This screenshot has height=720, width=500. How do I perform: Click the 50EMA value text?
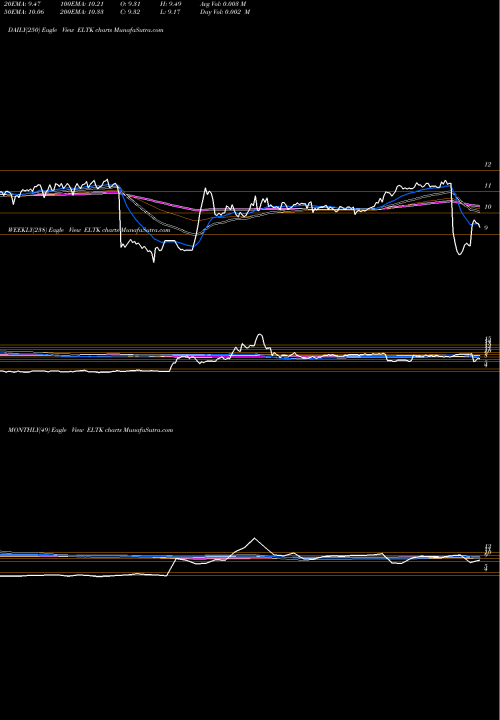[23, 12]
